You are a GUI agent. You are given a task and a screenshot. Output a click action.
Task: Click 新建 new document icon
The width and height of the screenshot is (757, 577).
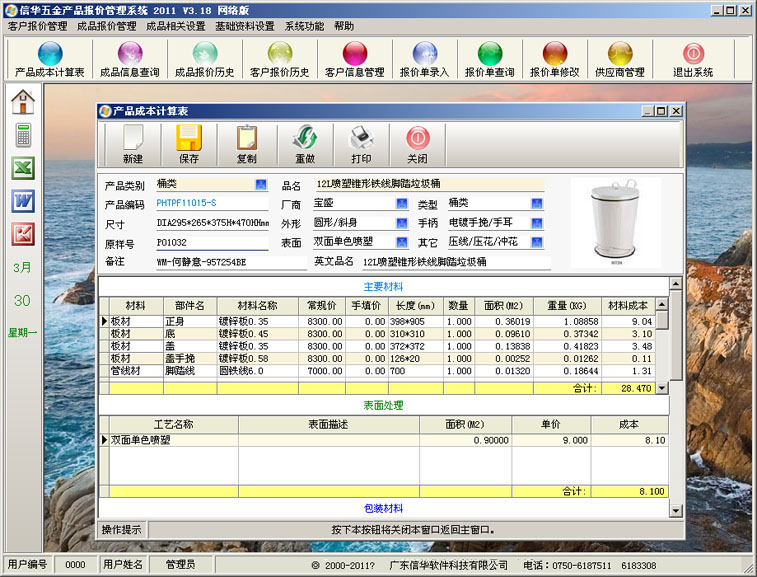(x=133, y=144)
